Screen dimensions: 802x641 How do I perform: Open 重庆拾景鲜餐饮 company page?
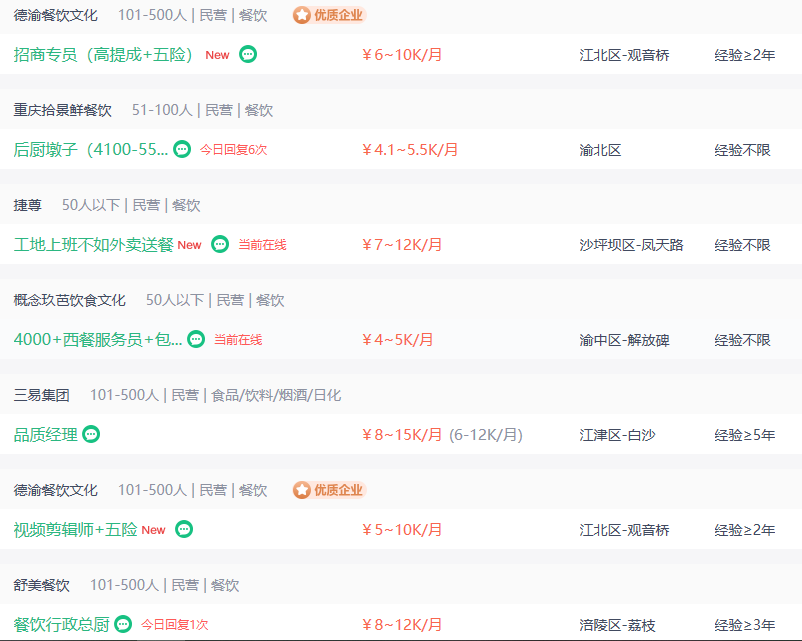tap(63, 110)
